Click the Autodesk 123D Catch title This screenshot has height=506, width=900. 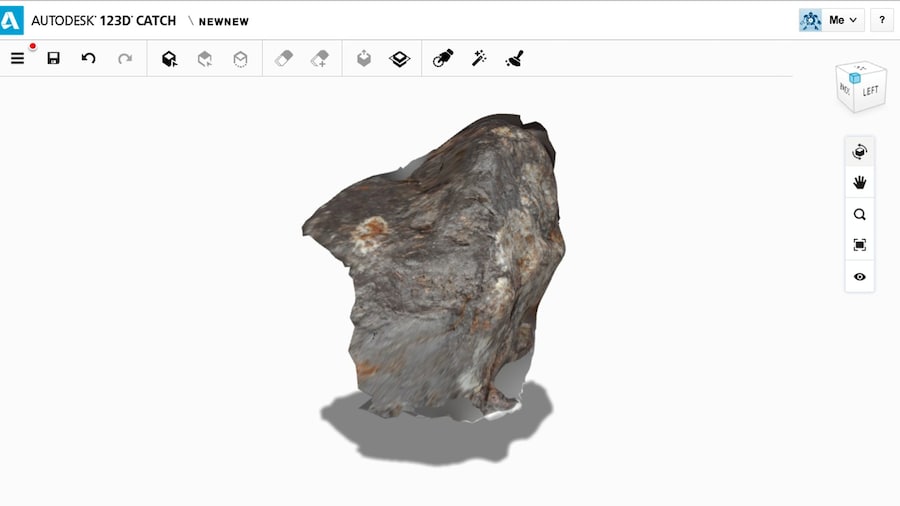[103, 21]
